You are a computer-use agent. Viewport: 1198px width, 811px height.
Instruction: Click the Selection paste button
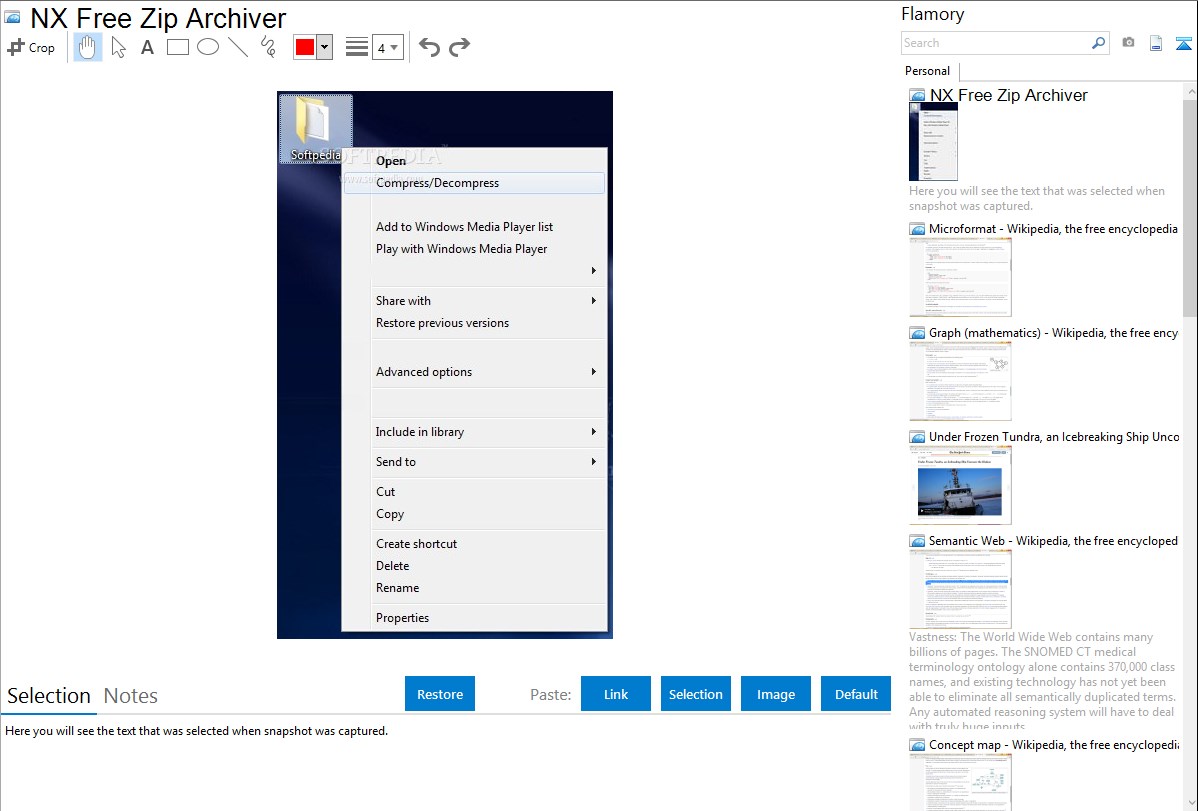[696, 694]
